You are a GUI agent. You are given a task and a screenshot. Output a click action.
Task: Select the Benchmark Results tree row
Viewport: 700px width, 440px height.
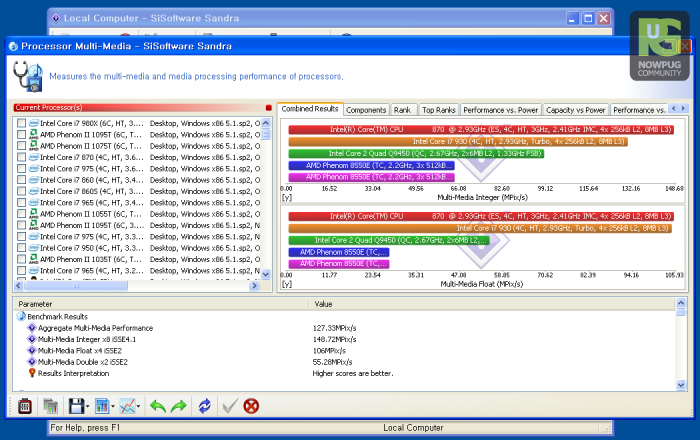58,316
